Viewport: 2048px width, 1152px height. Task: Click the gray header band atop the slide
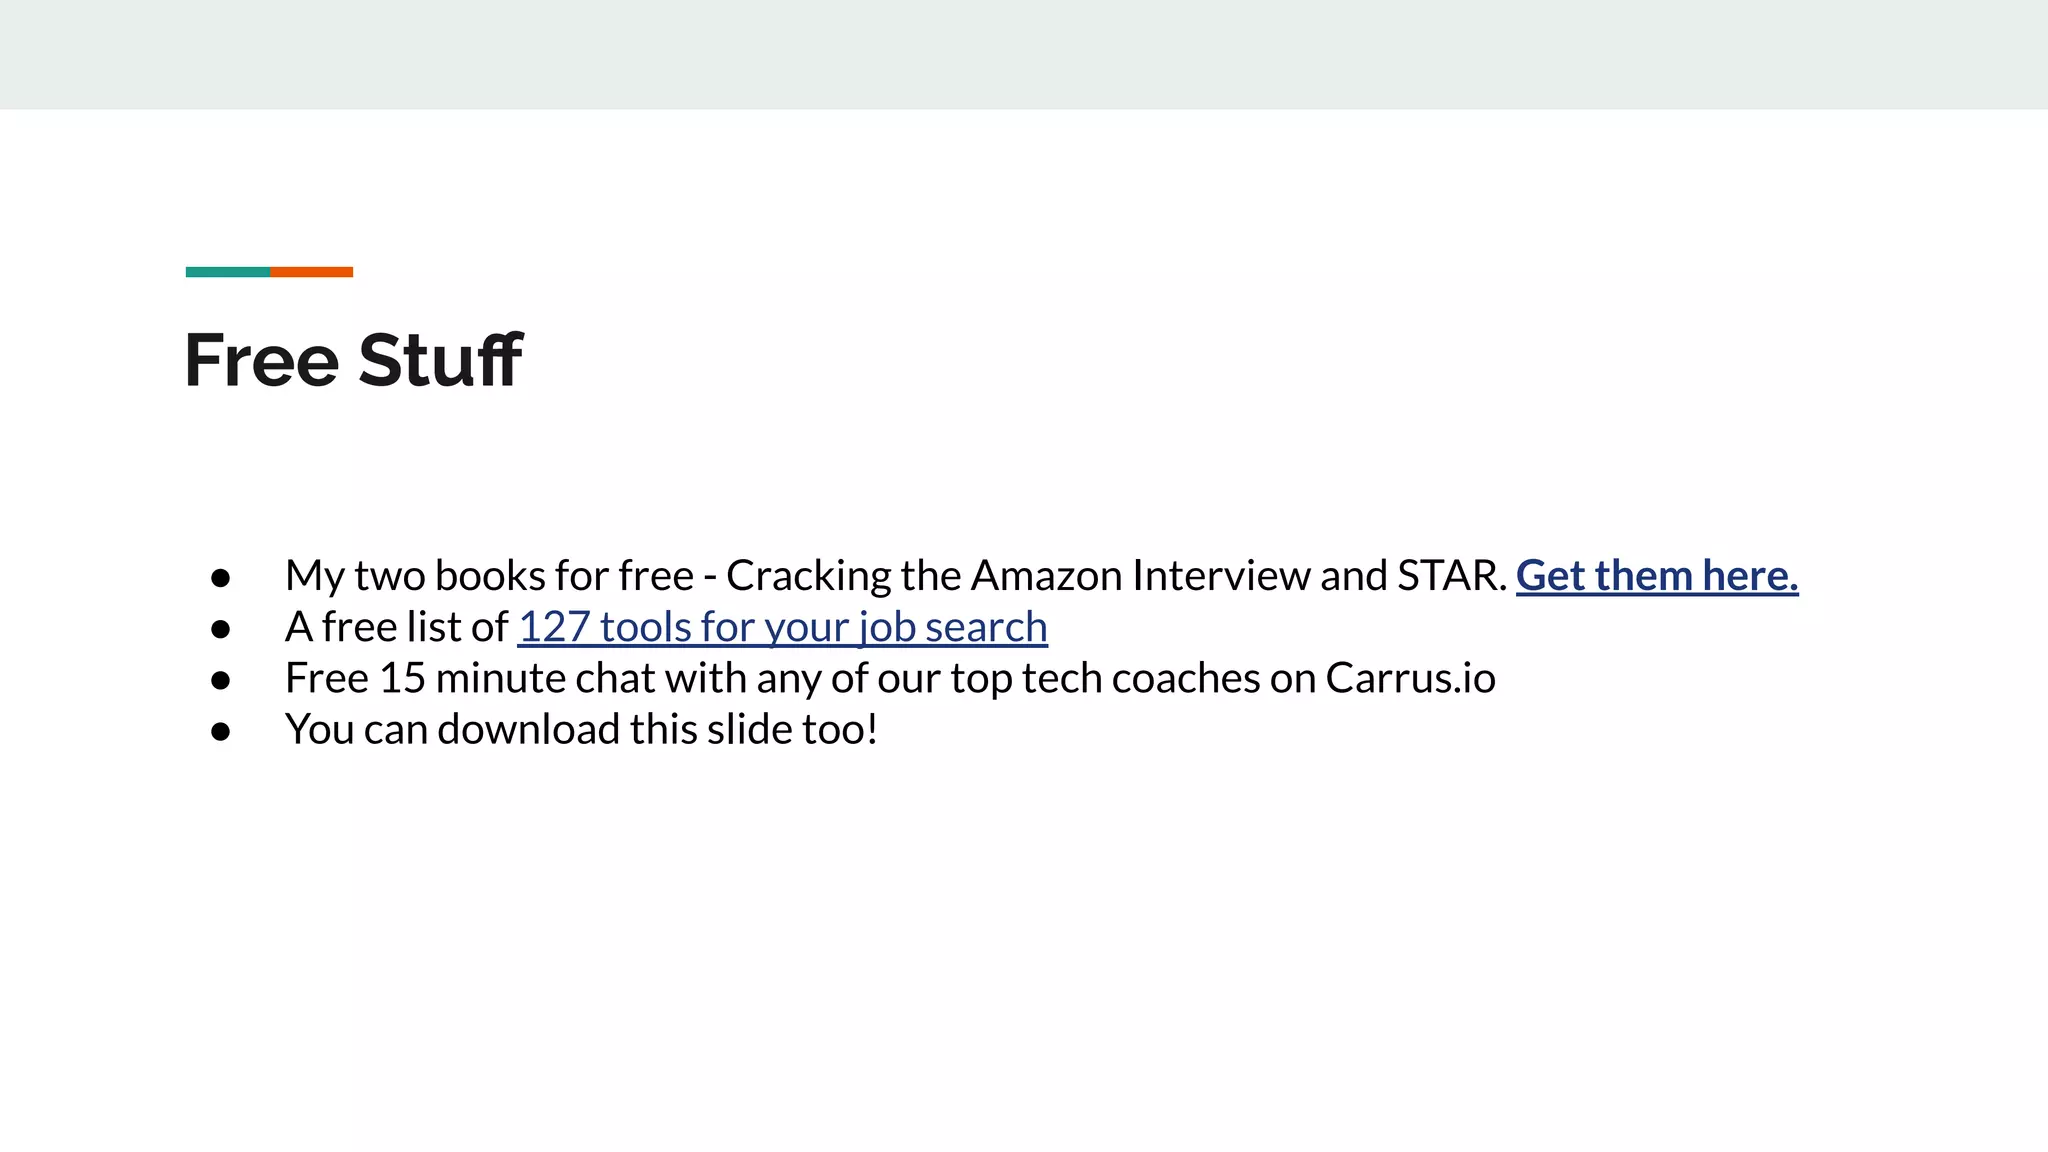click(1024, 54)
